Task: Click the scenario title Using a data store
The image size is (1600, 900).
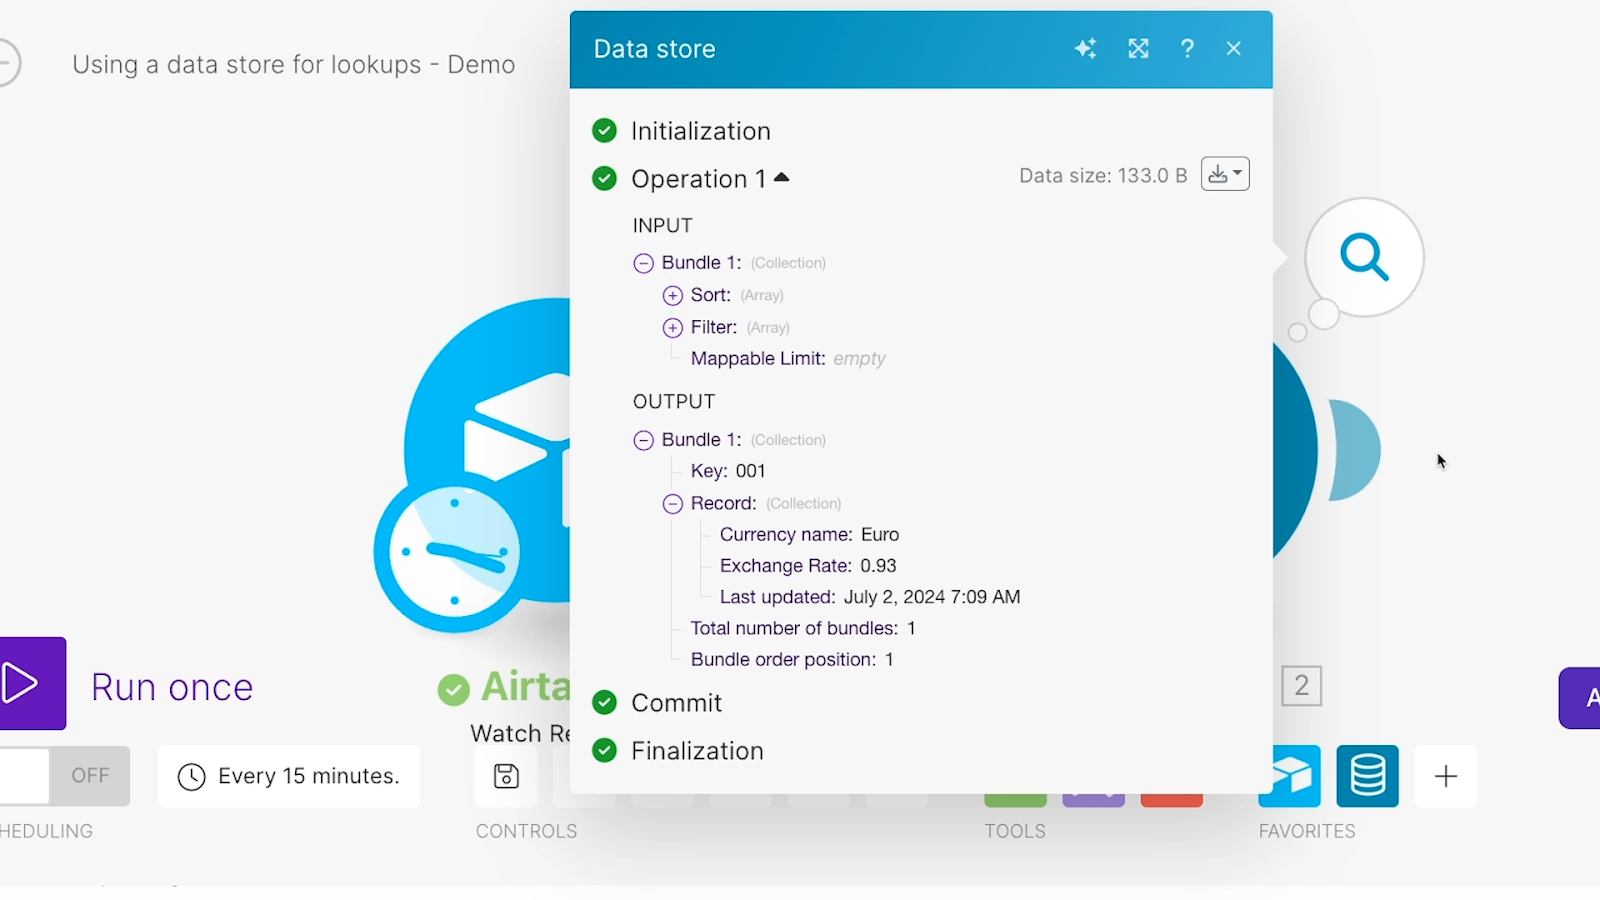Action: [294, 65]
